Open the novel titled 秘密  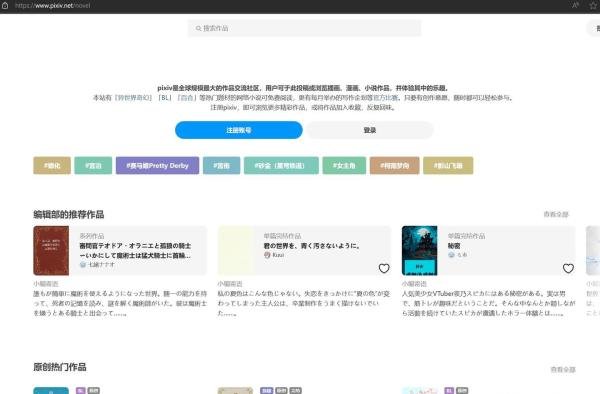(x=454, y=246)
